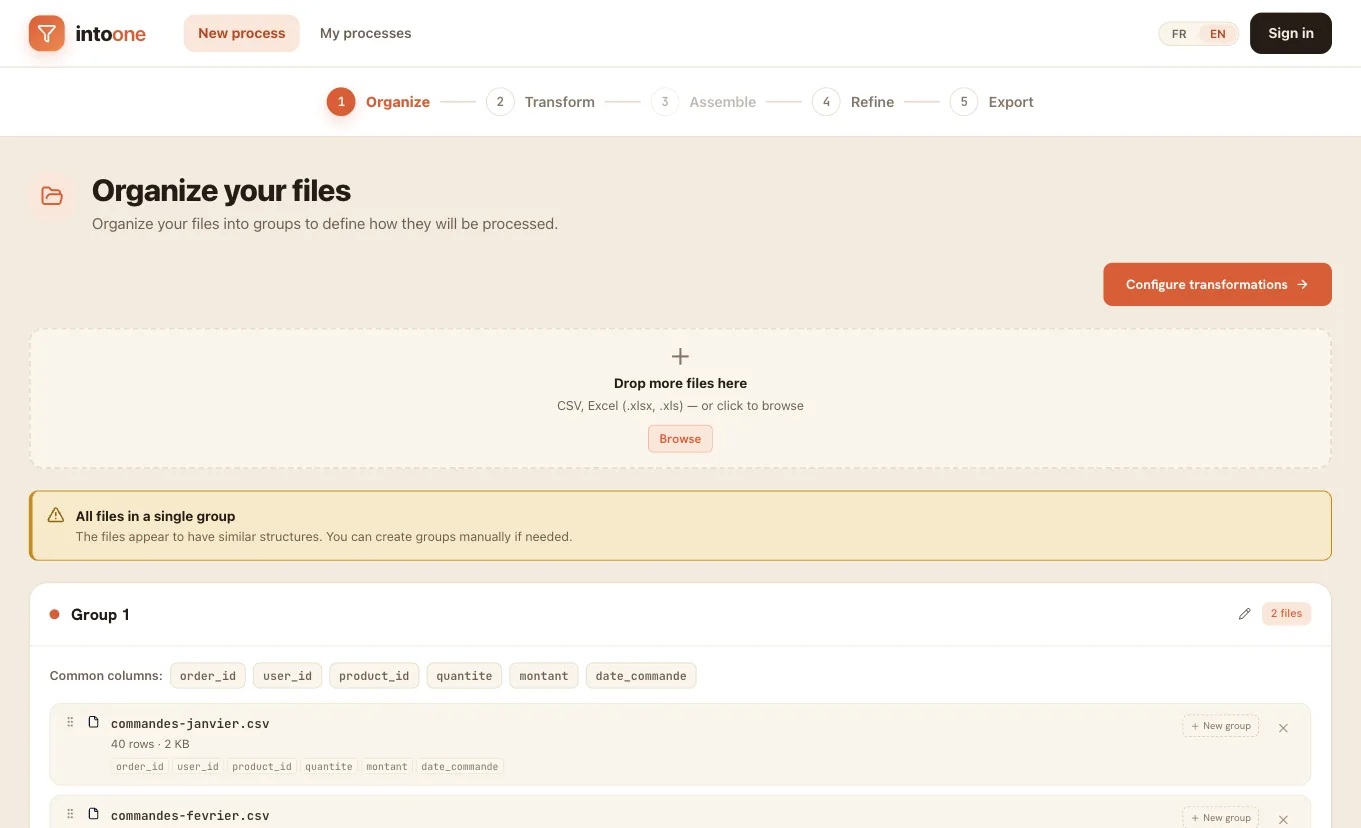This screenshot has width=1361, height=828.
Task: Select the commandes-janvier.csv file name
Action: [190, 723]
